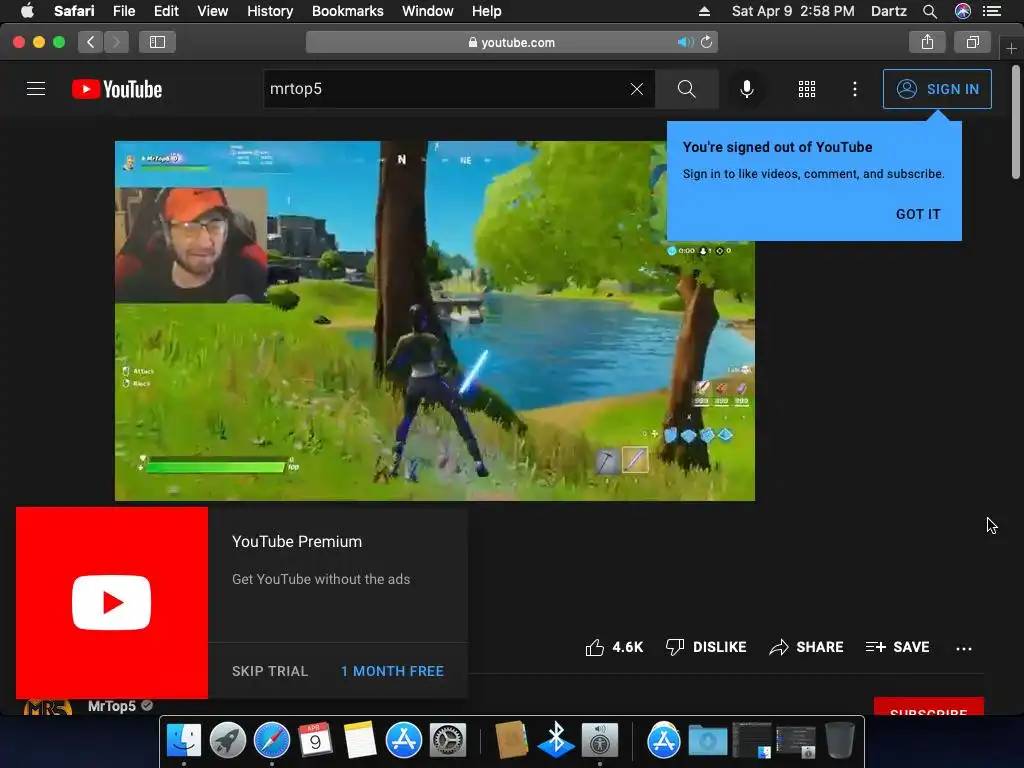1024x768 pixels.
Task: Open the File menu
Action: point(123,11)
